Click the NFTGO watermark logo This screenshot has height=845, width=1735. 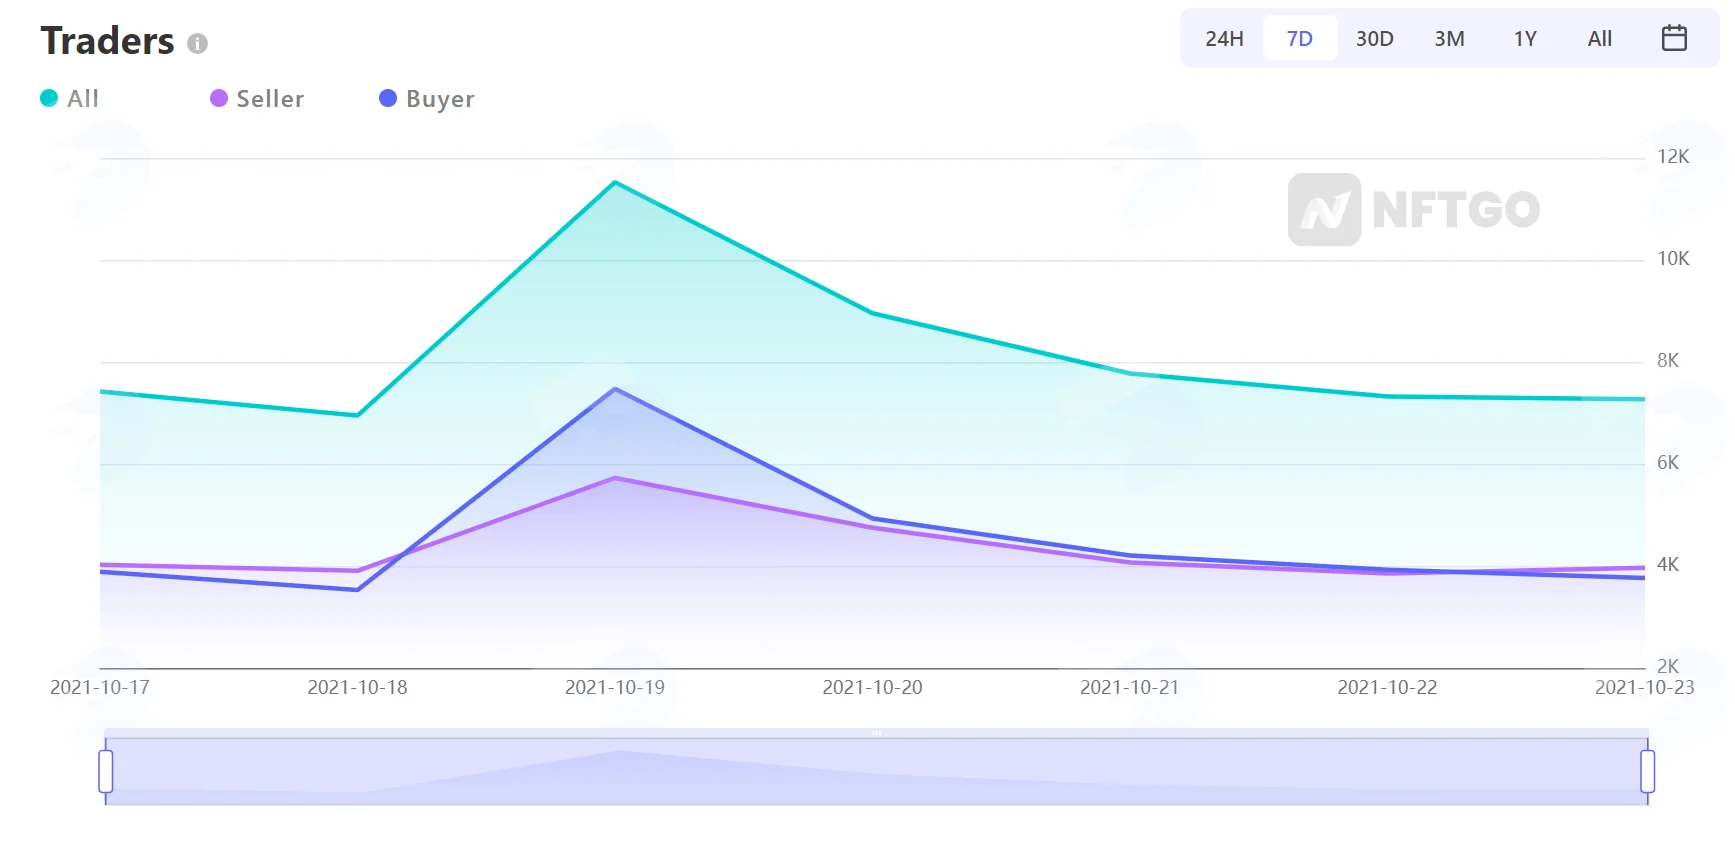pyautogui.click(x=1414, y=209)
